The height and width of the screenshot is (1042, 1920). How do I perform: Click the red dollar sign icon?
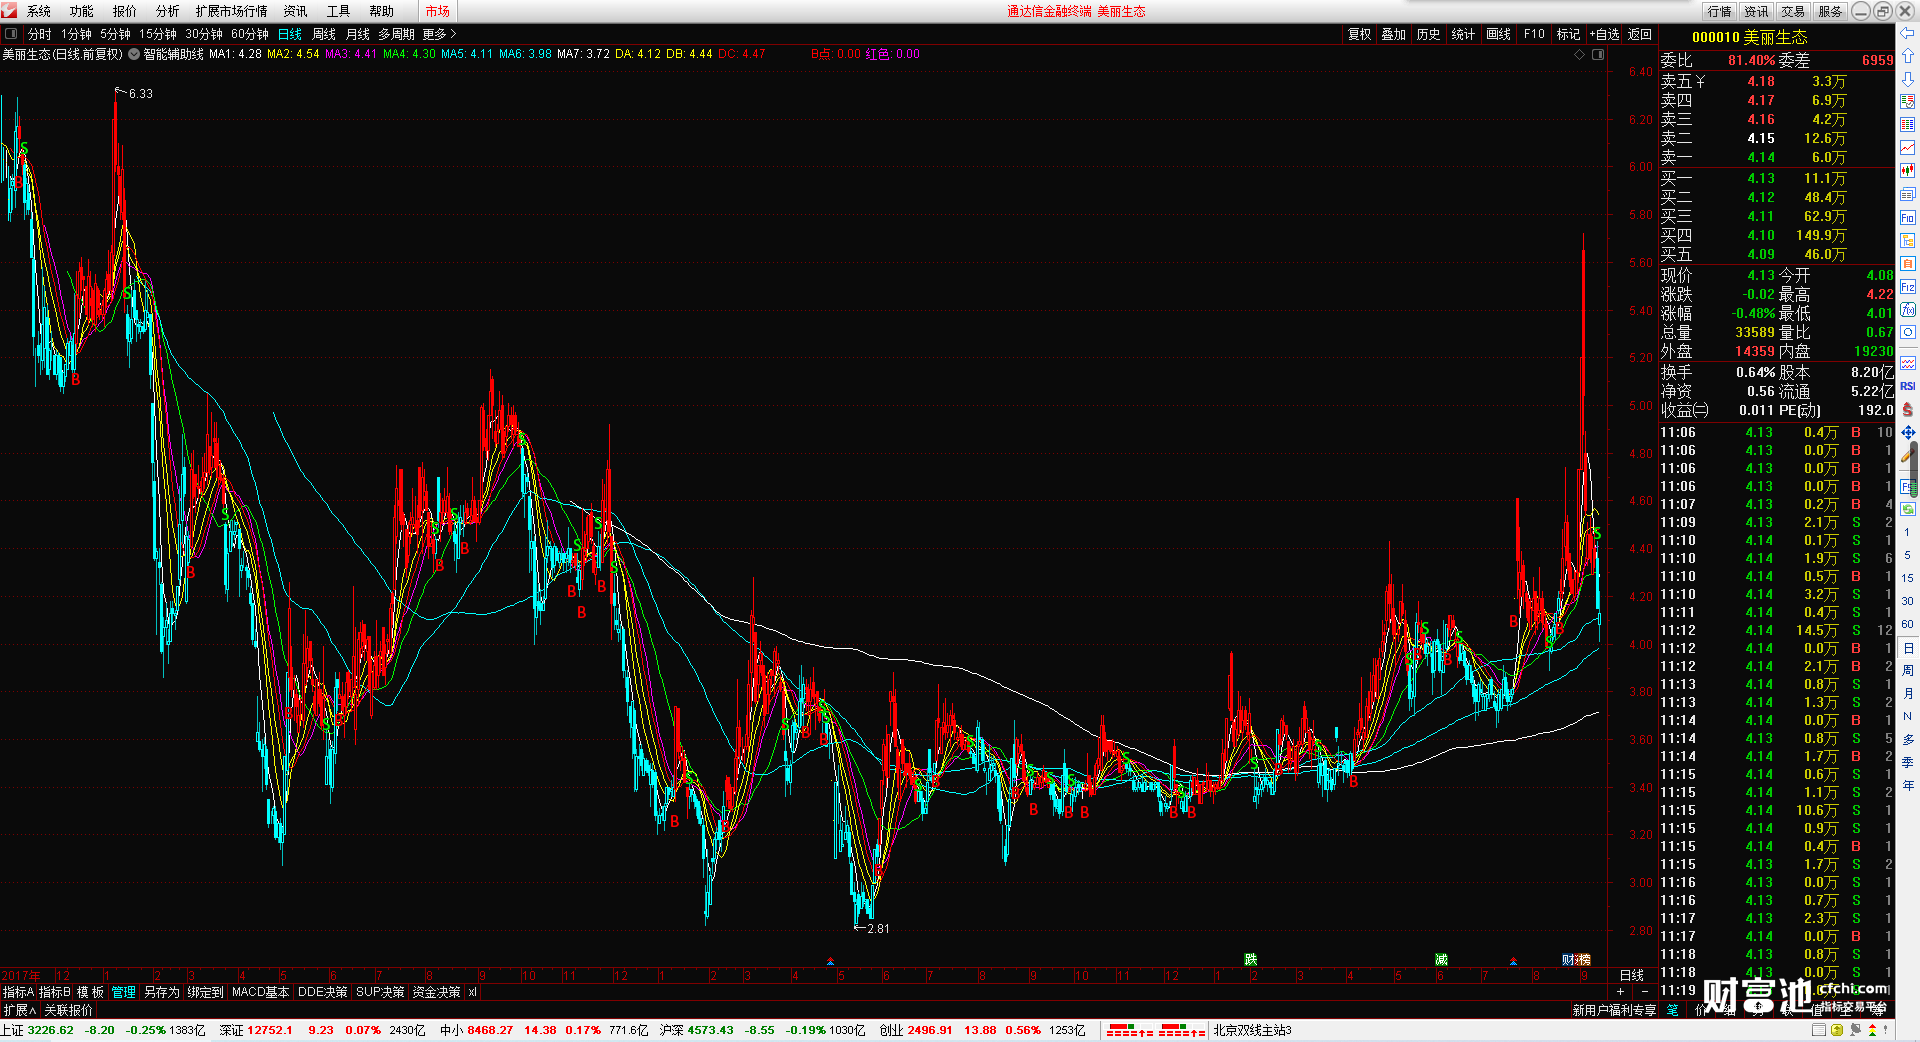1908,410
